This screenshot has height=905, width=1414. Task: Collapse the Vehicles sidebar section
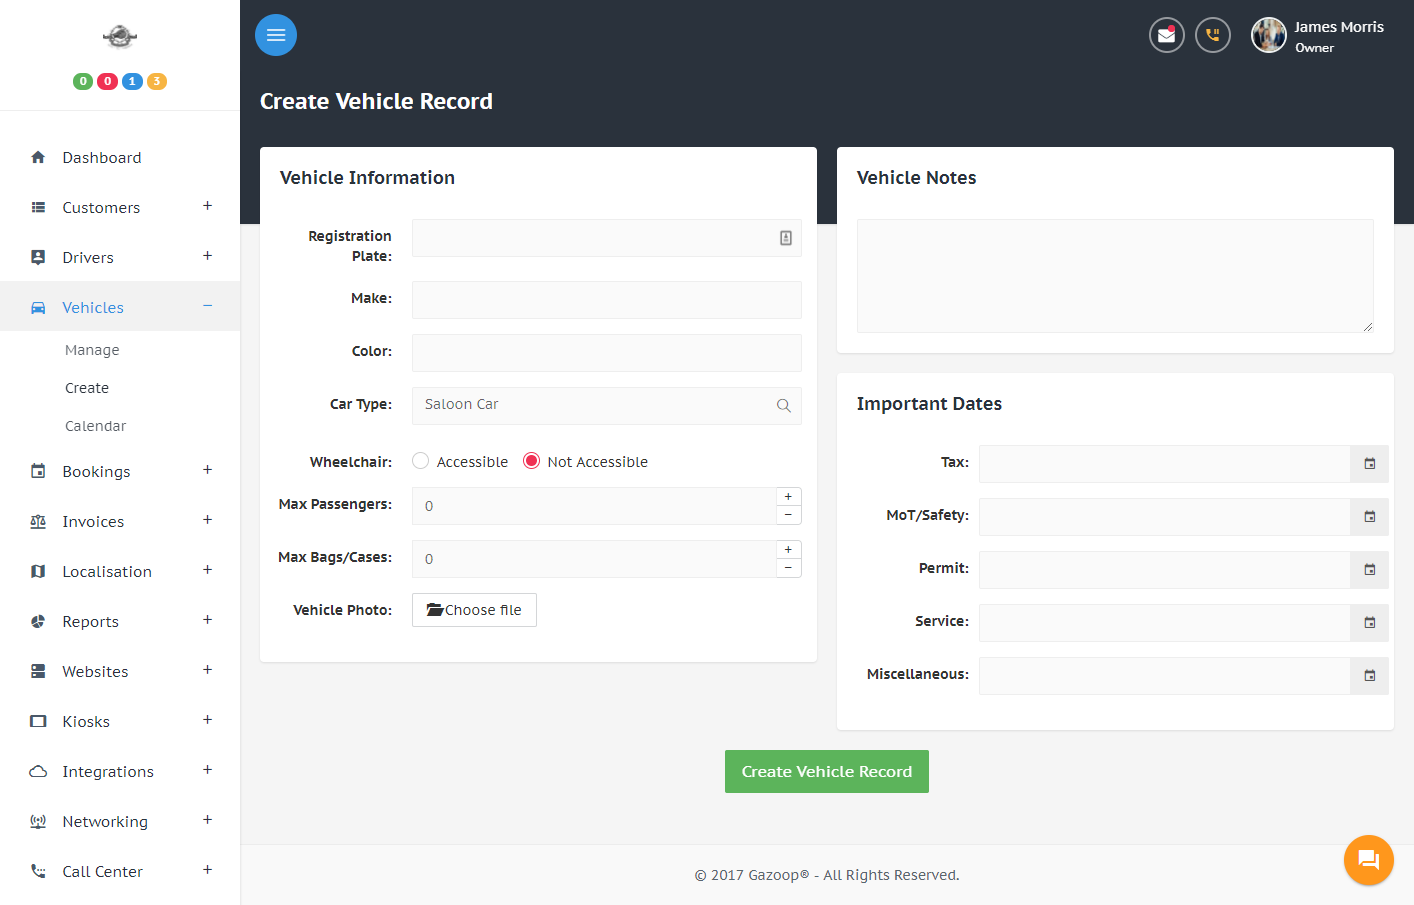coord(207,306)
